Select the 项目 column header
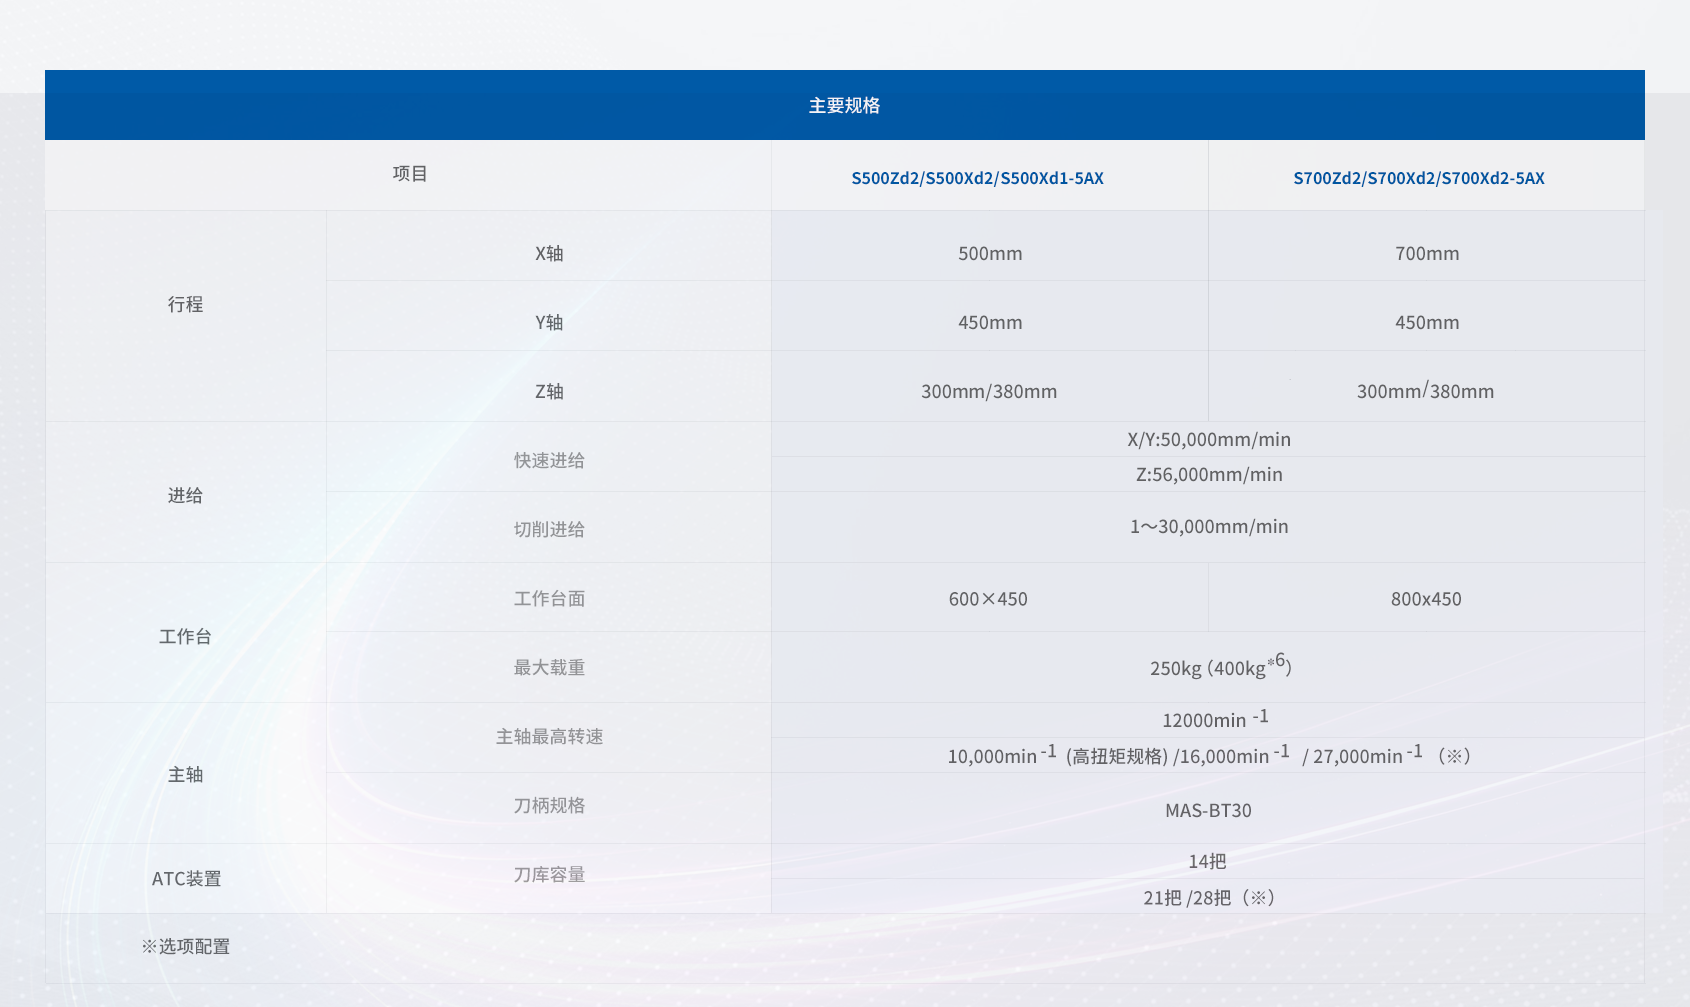1690x1007 pixels. click(x=409, y=174)
